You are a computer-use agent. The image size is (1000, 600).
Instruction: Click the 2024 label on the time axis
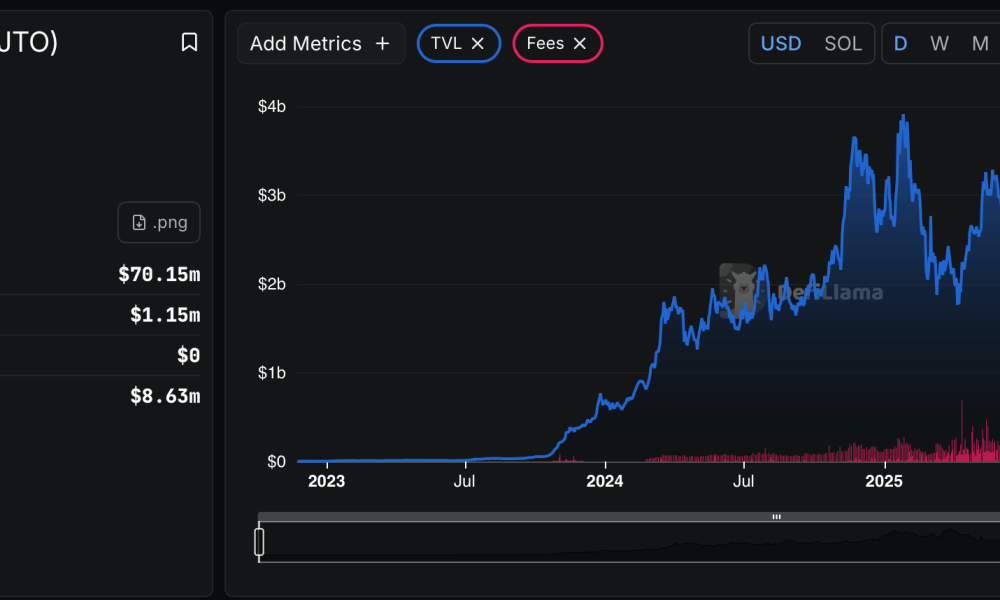pyautogui.click(x=604, y=481)
